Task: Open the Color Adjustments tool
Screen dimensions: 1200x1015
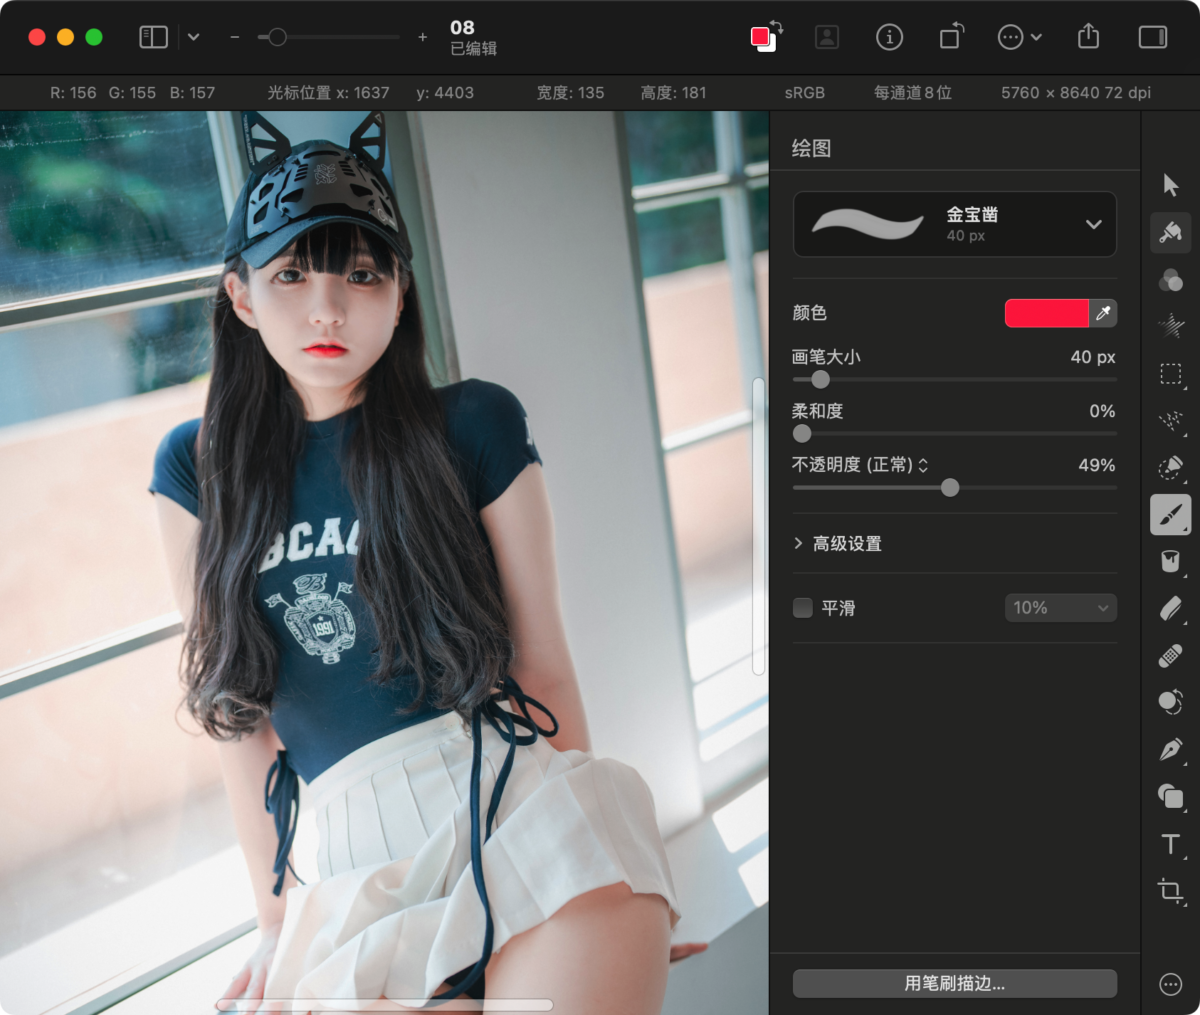Action: (x=1171, y=280)
